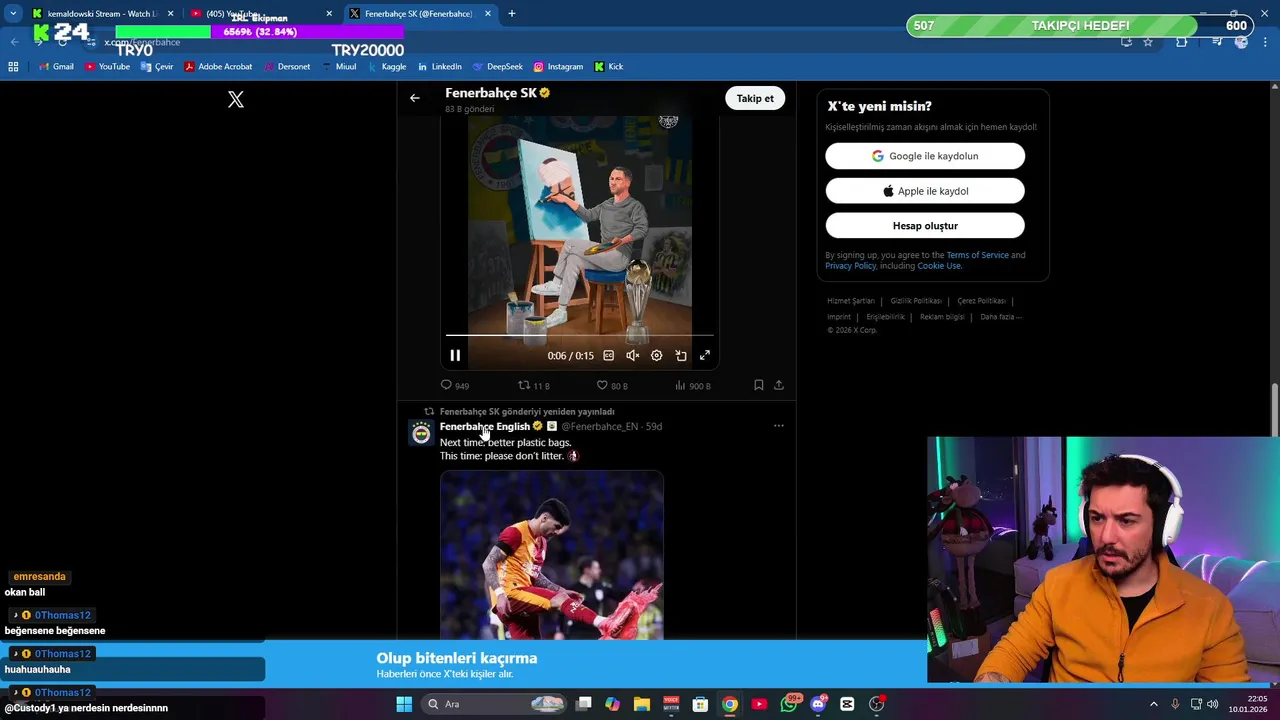Open Cookie Use link
The height and width of the screenshot is (720, 1280).
[939, 266]
